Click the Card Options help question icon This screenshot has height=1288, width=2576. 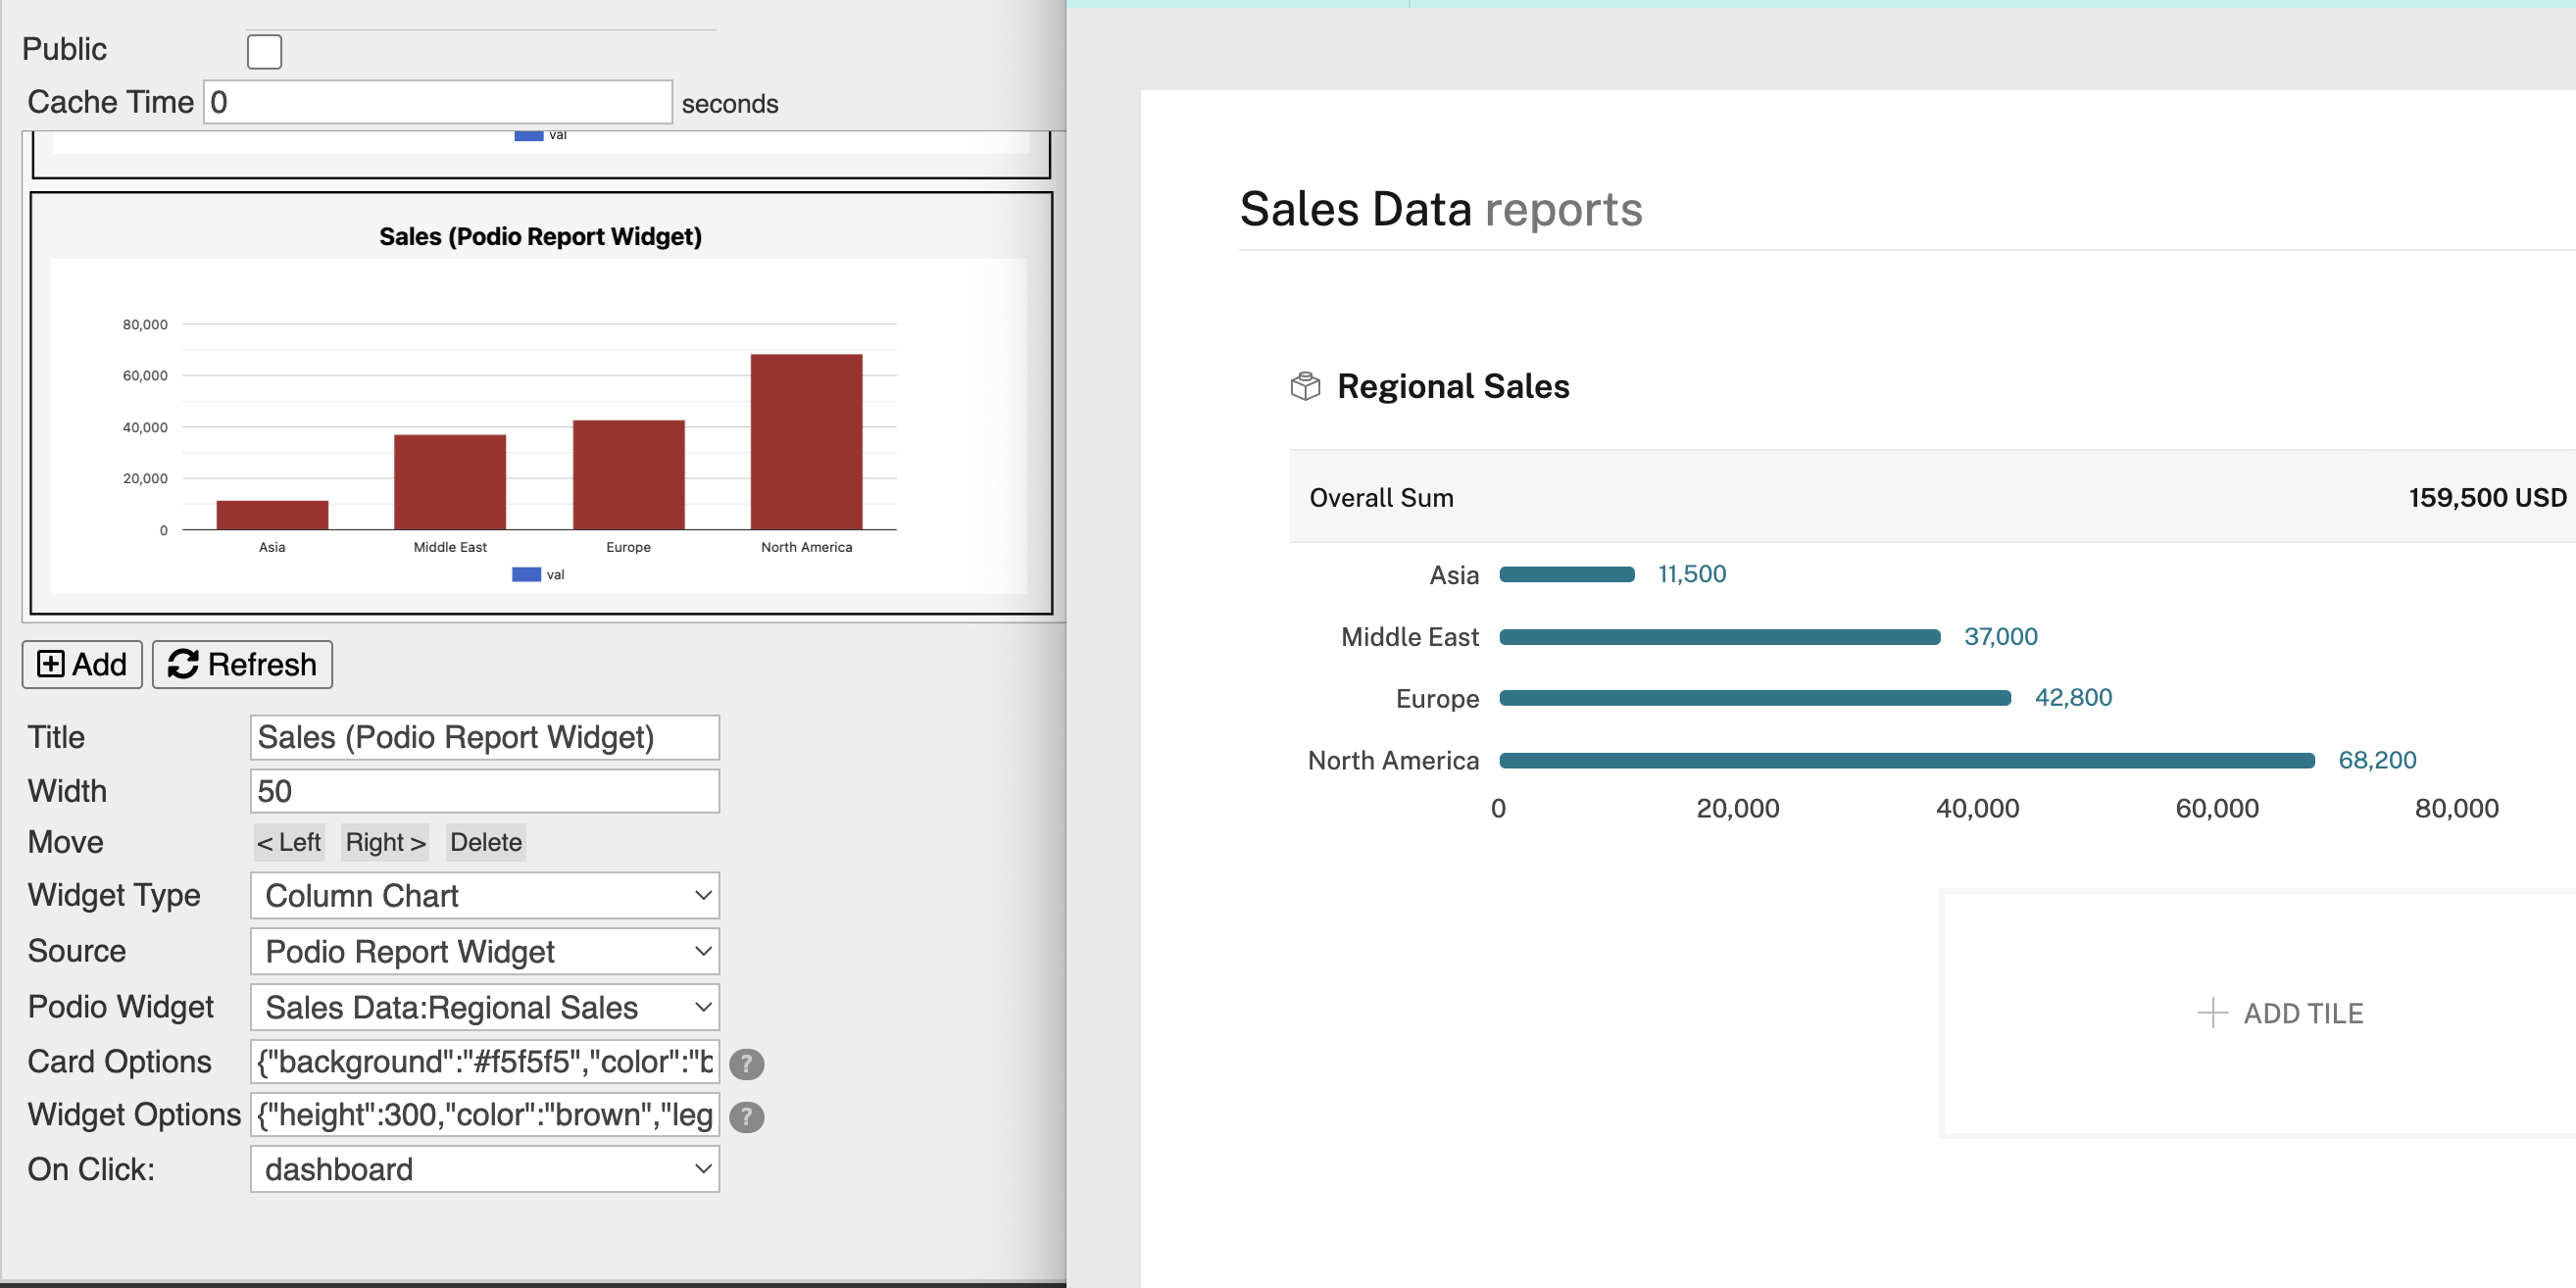[746, 1064]
